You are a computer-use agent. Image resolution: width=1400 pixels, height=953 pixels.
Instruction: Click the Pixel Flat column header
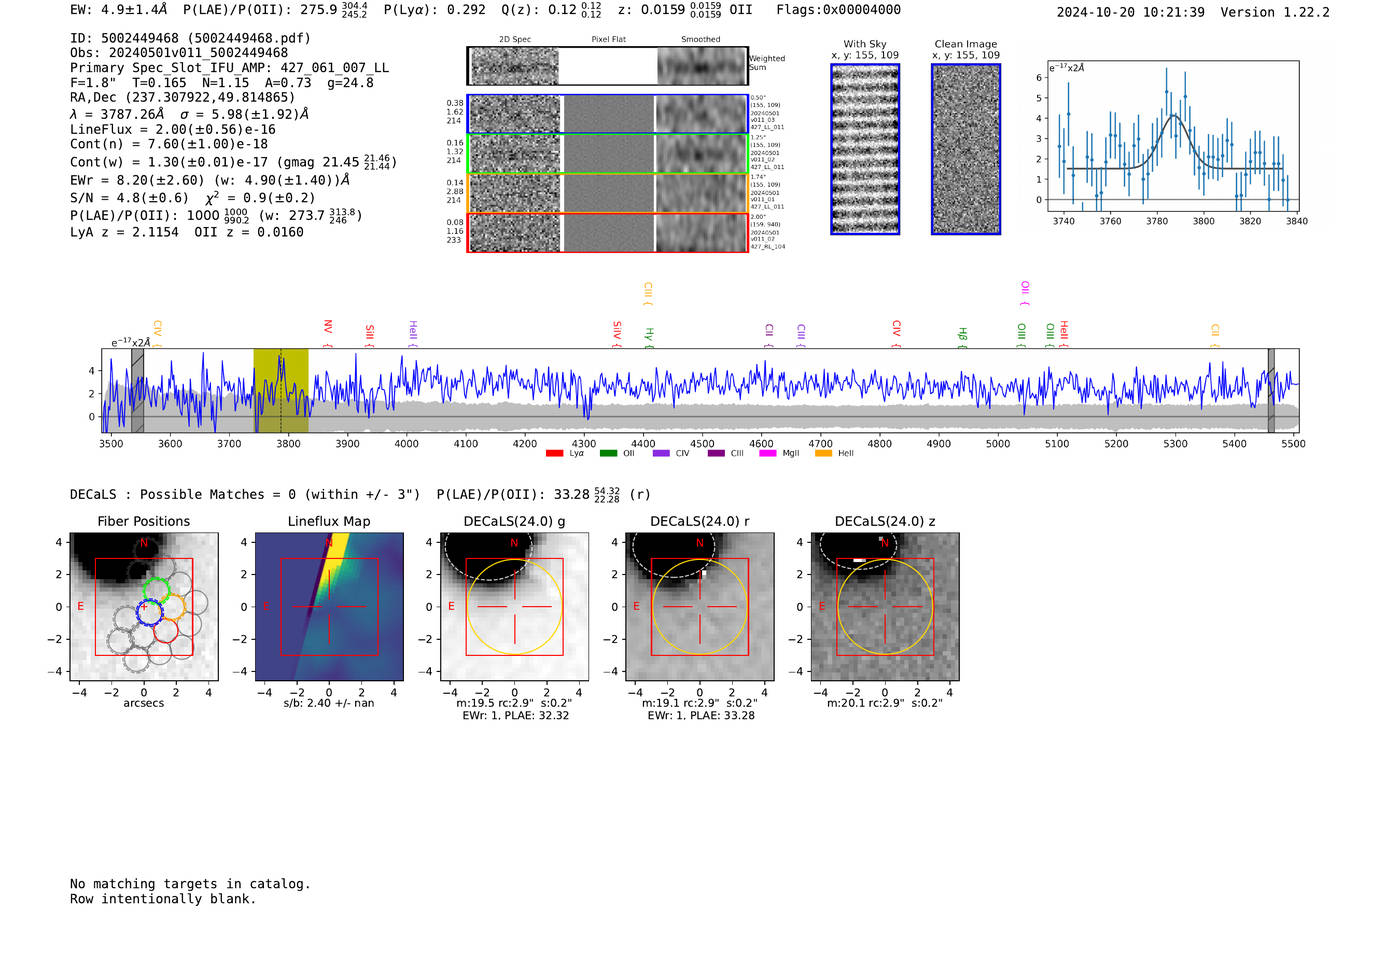click(608, 40)
